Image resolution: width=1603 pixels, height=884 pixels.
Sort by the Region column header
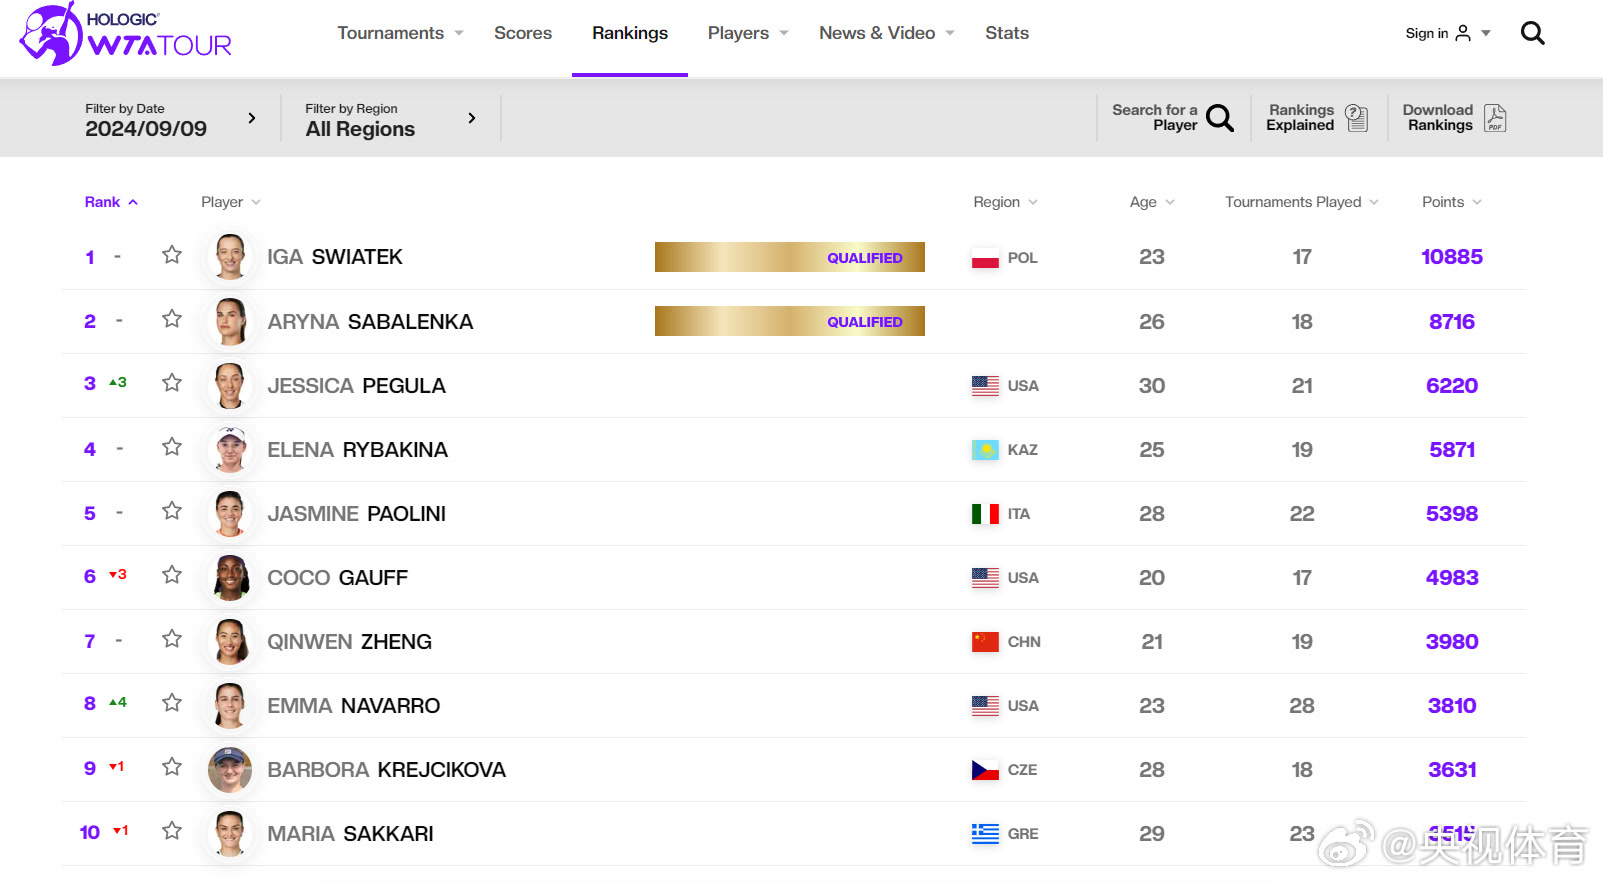(x=1006, y=202)
